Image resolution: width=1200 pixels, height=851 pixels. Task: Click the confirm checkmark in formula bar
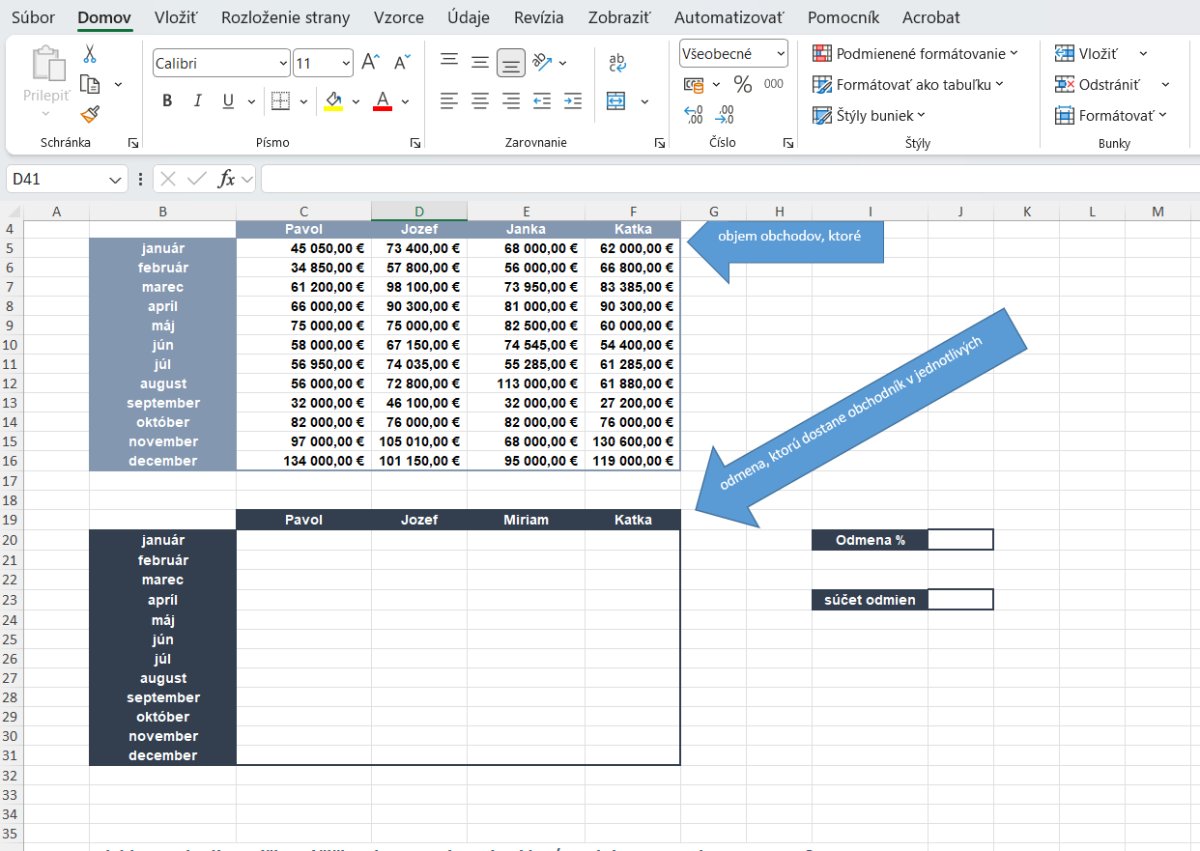197,179
